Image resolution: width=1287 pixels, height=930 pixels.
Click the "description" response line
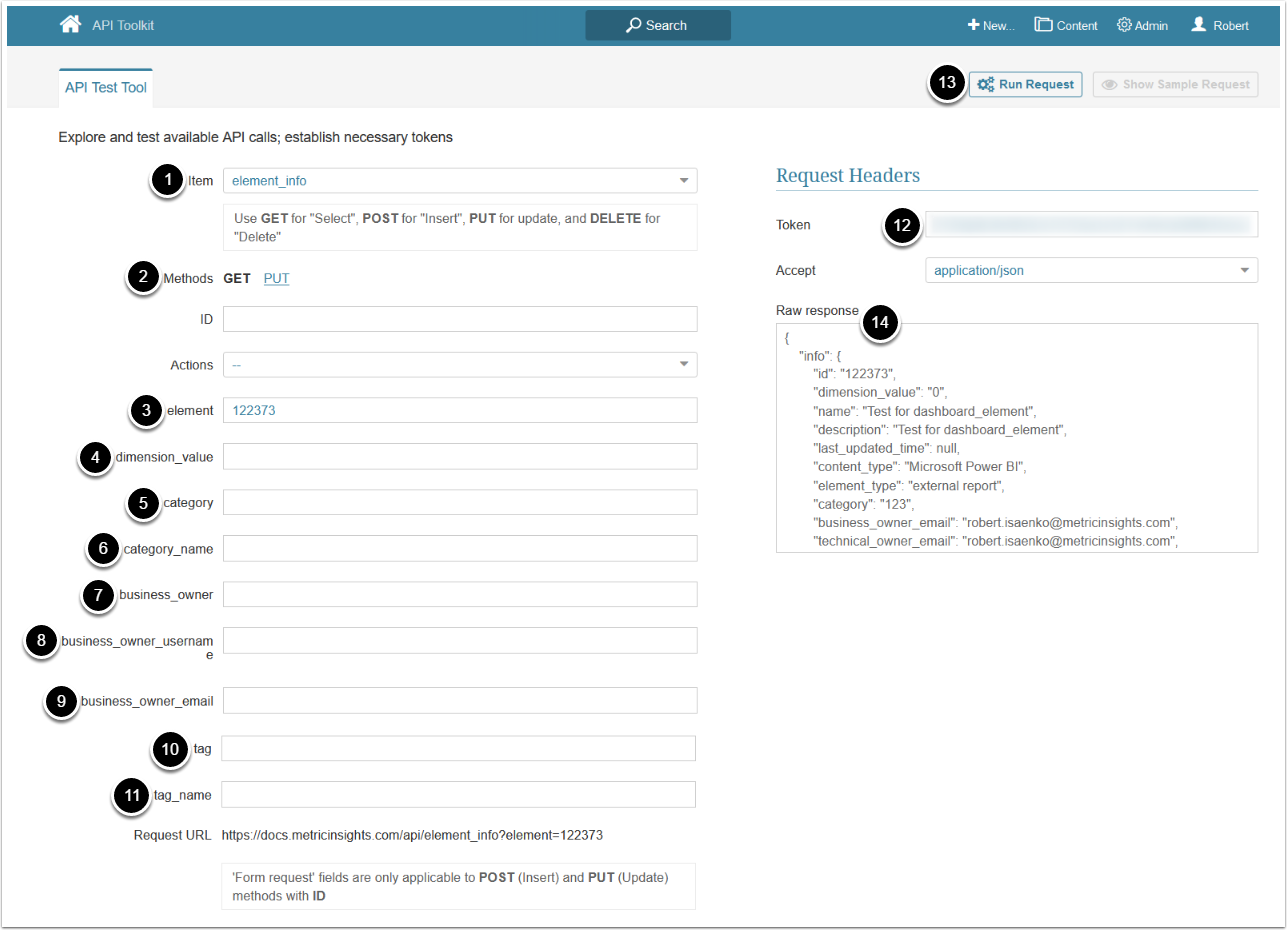(940, 430)
